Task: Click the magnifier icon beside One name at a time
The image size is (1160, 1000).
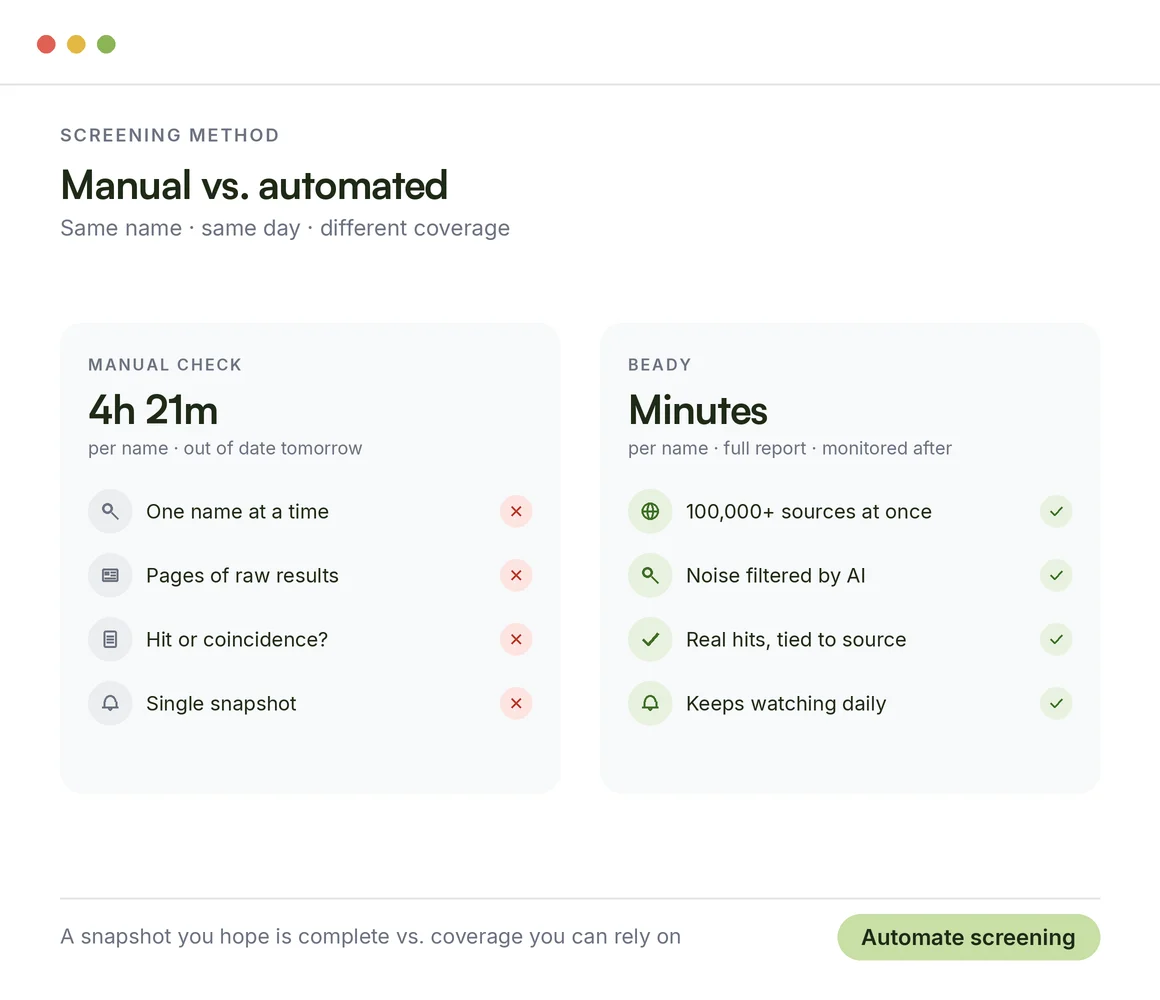Action: 110,511
